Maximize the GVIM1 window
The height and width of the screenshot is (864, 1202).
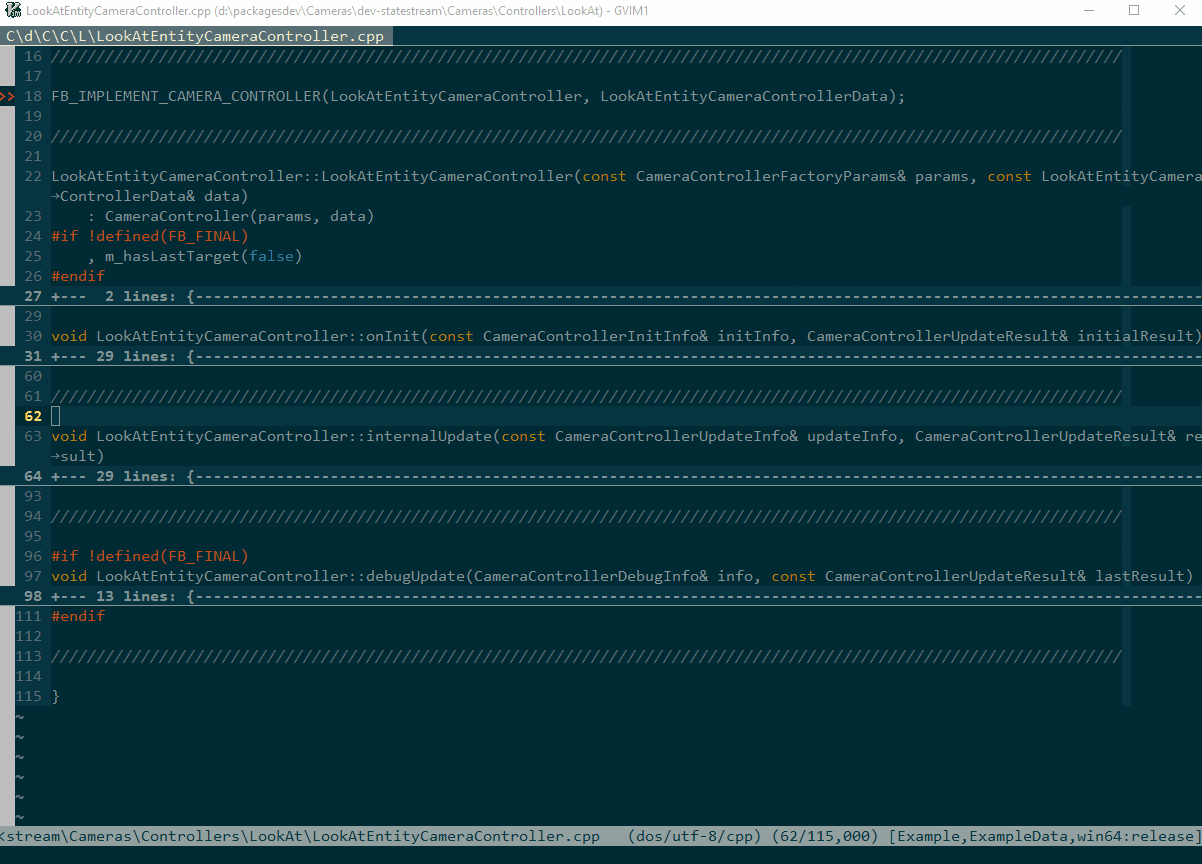[1133, 11]
